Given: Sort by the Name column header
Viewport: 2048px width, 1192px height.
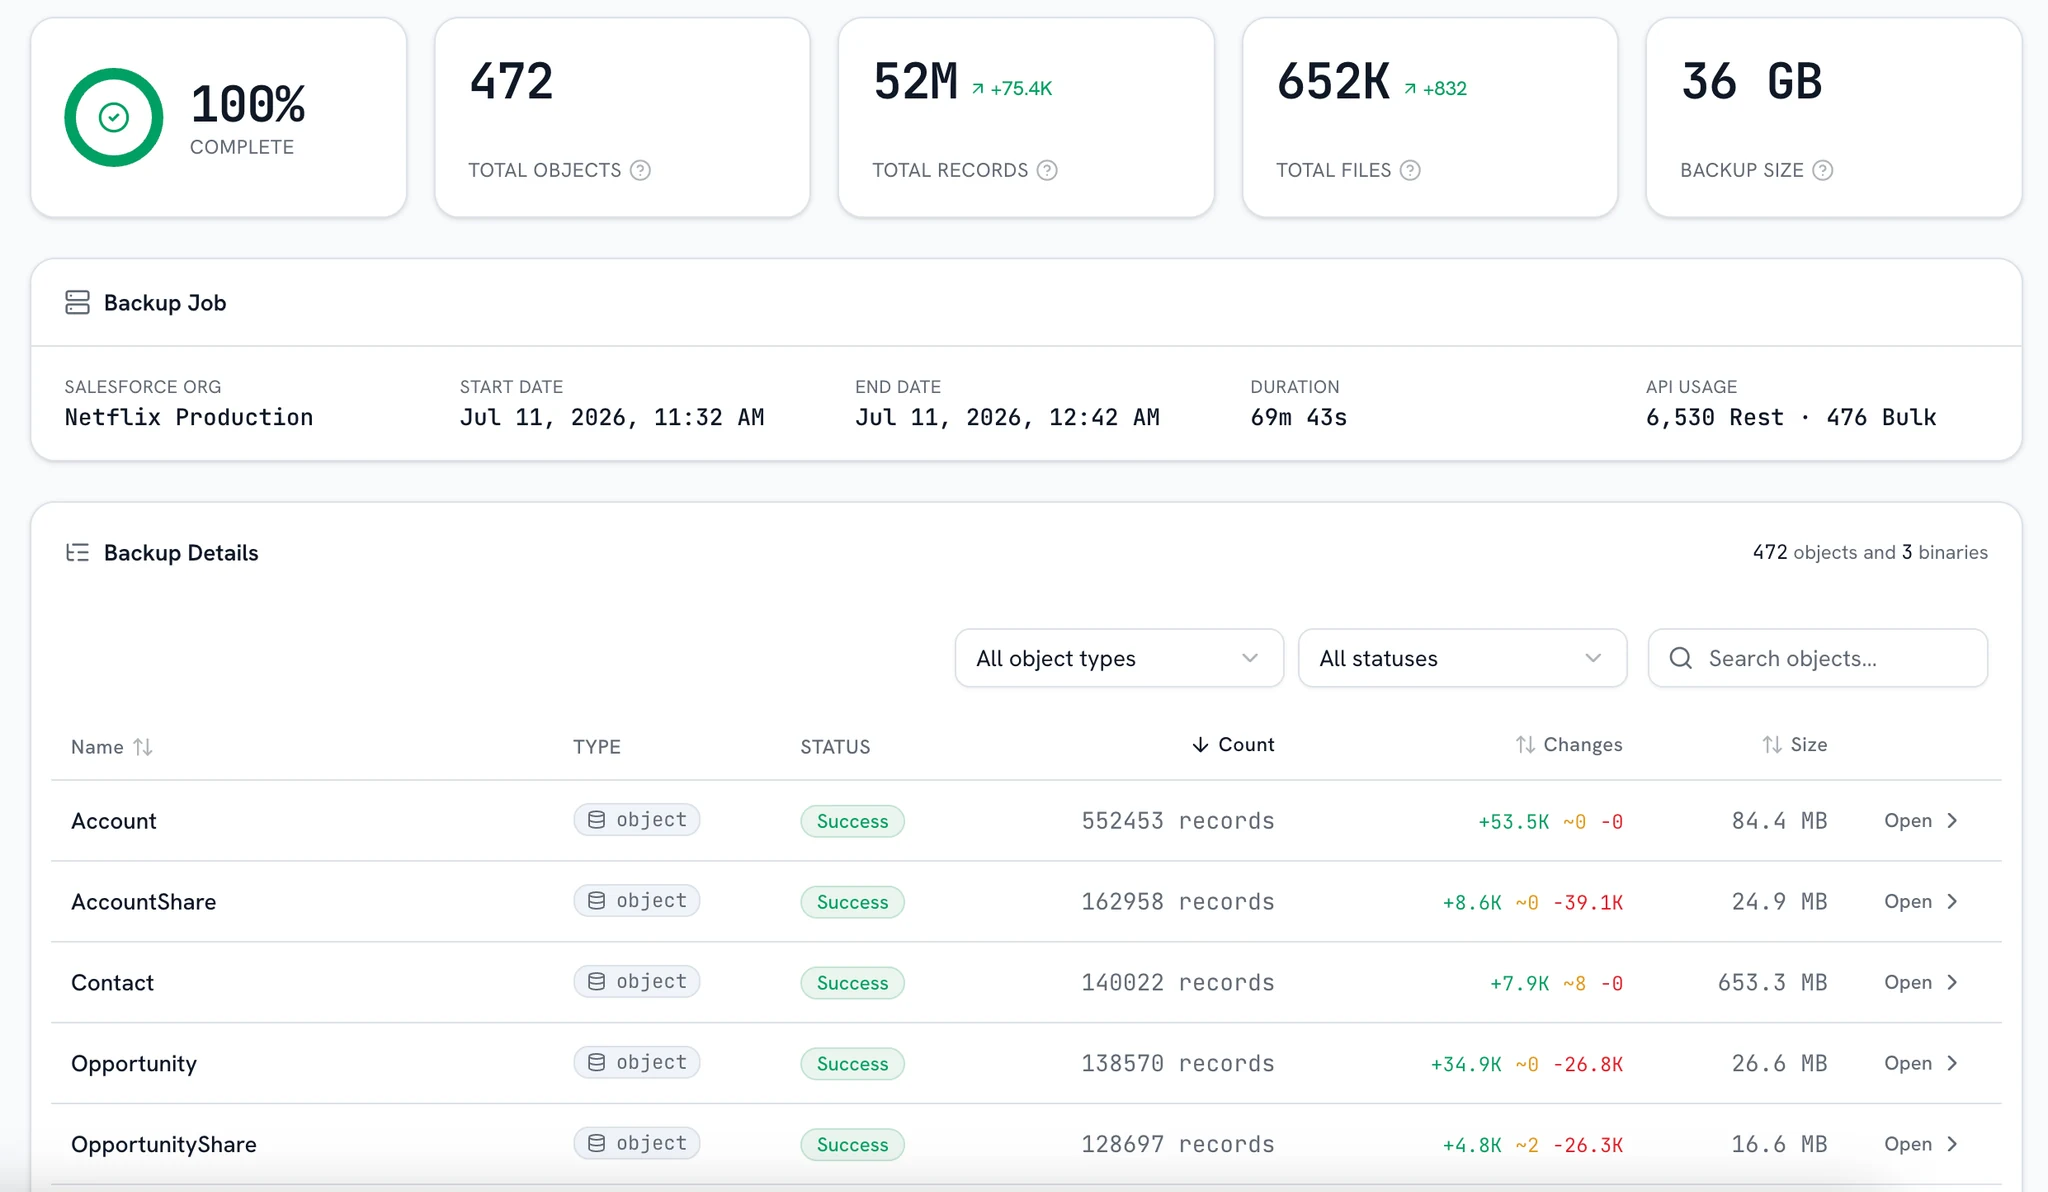Looking at the screenshot, I should click(111, 747).
